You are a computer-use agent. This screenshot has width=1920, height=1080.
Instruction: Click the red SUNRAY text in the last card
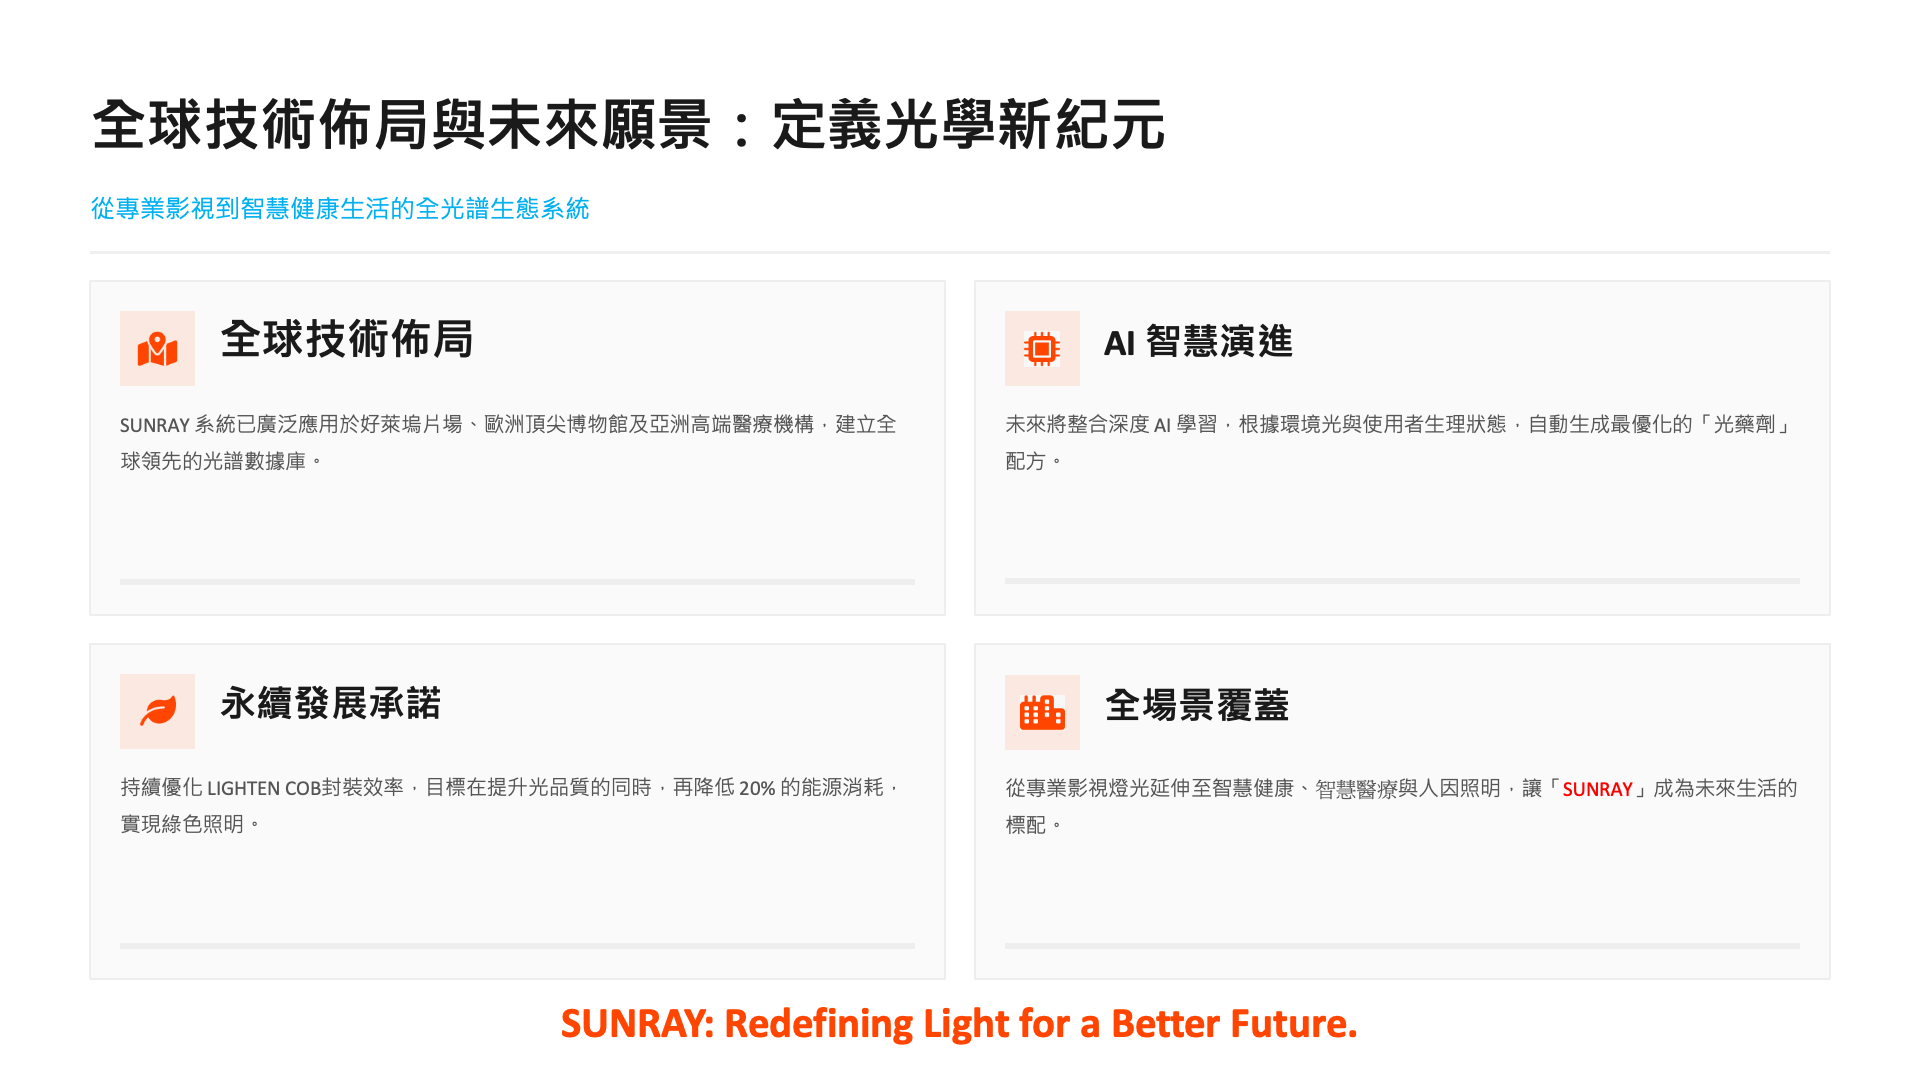coord(1597,790)
